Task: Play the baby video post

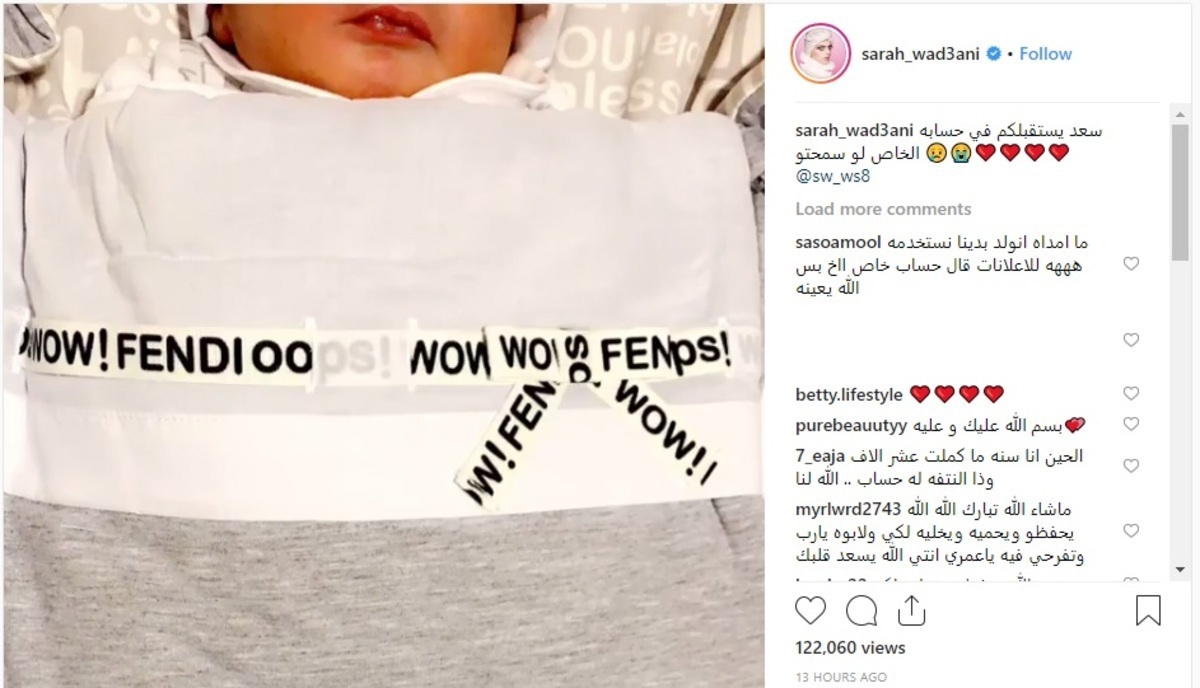Action: 383,344
